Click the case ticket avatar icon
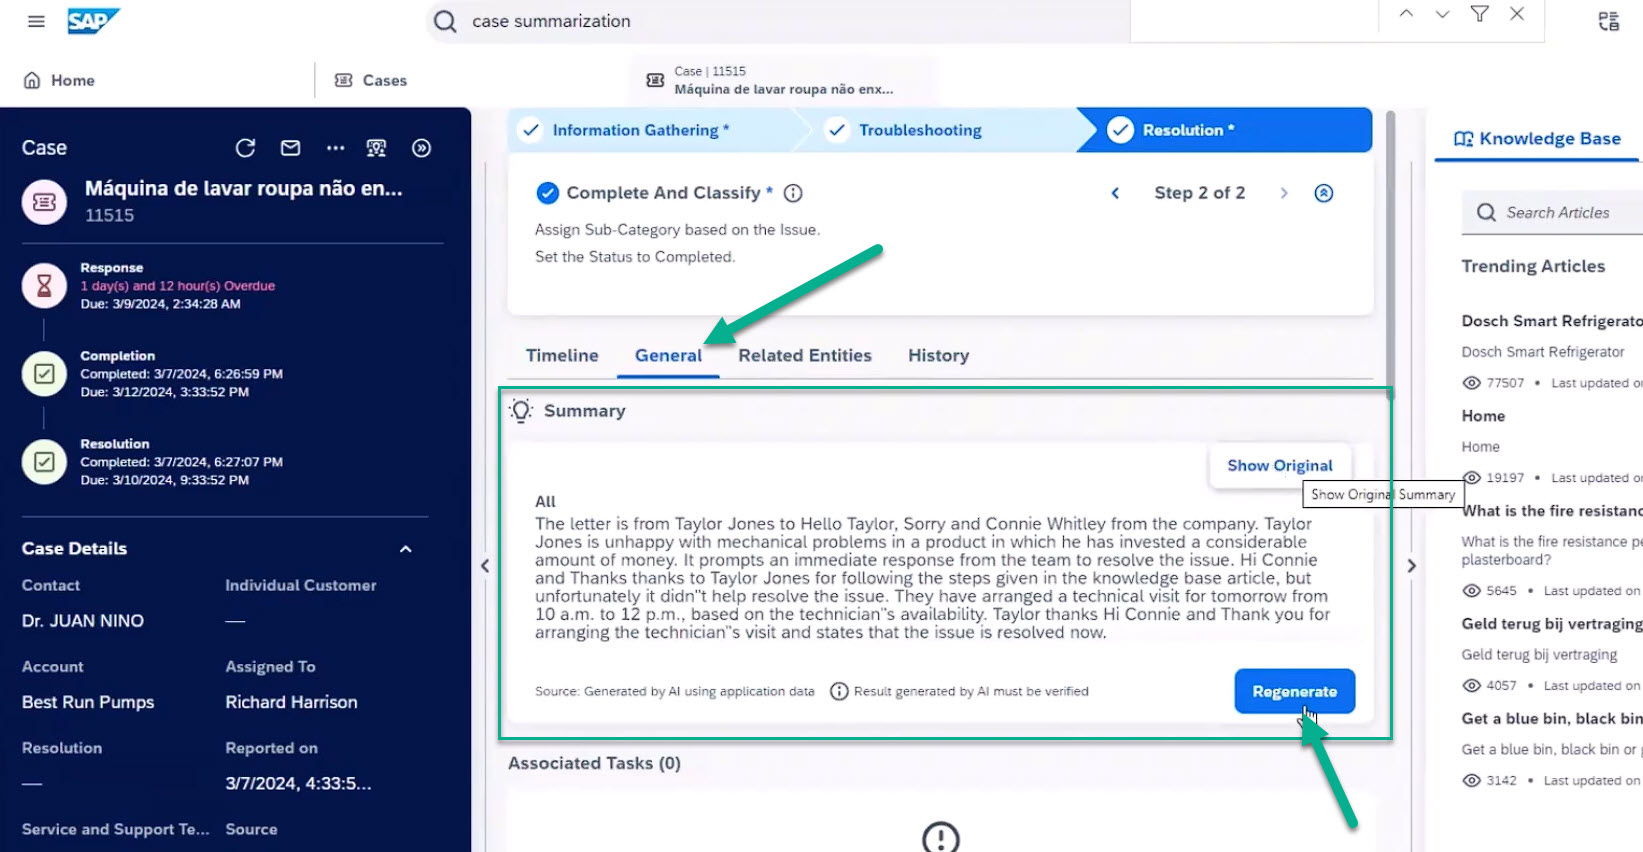 (x=44, y=202)
